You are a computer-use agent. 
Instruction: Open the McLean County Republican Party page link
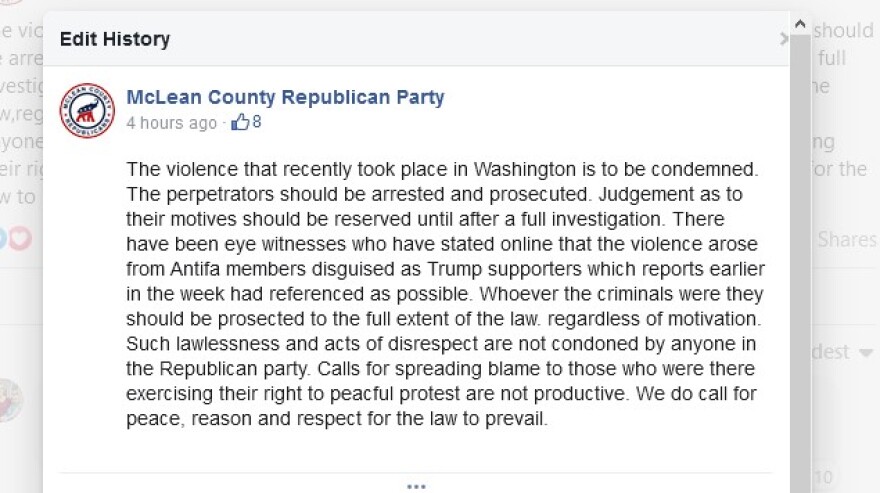pos(285,97)
